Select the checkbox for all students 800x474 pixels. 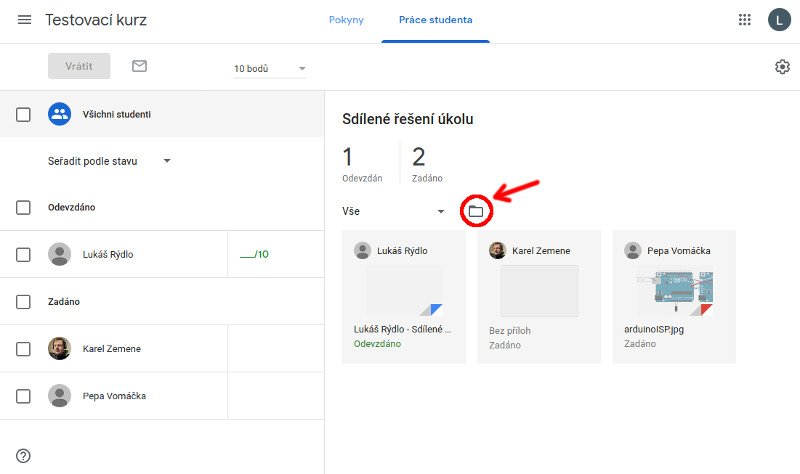point(23,114)
